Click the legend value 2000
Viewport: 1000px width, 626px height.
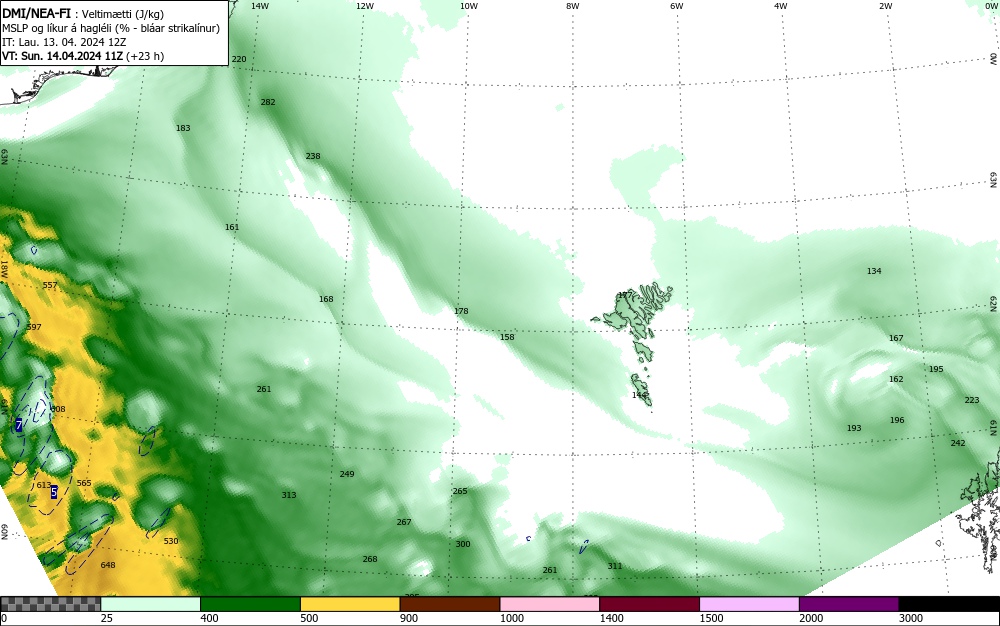[x=811, y=618]
